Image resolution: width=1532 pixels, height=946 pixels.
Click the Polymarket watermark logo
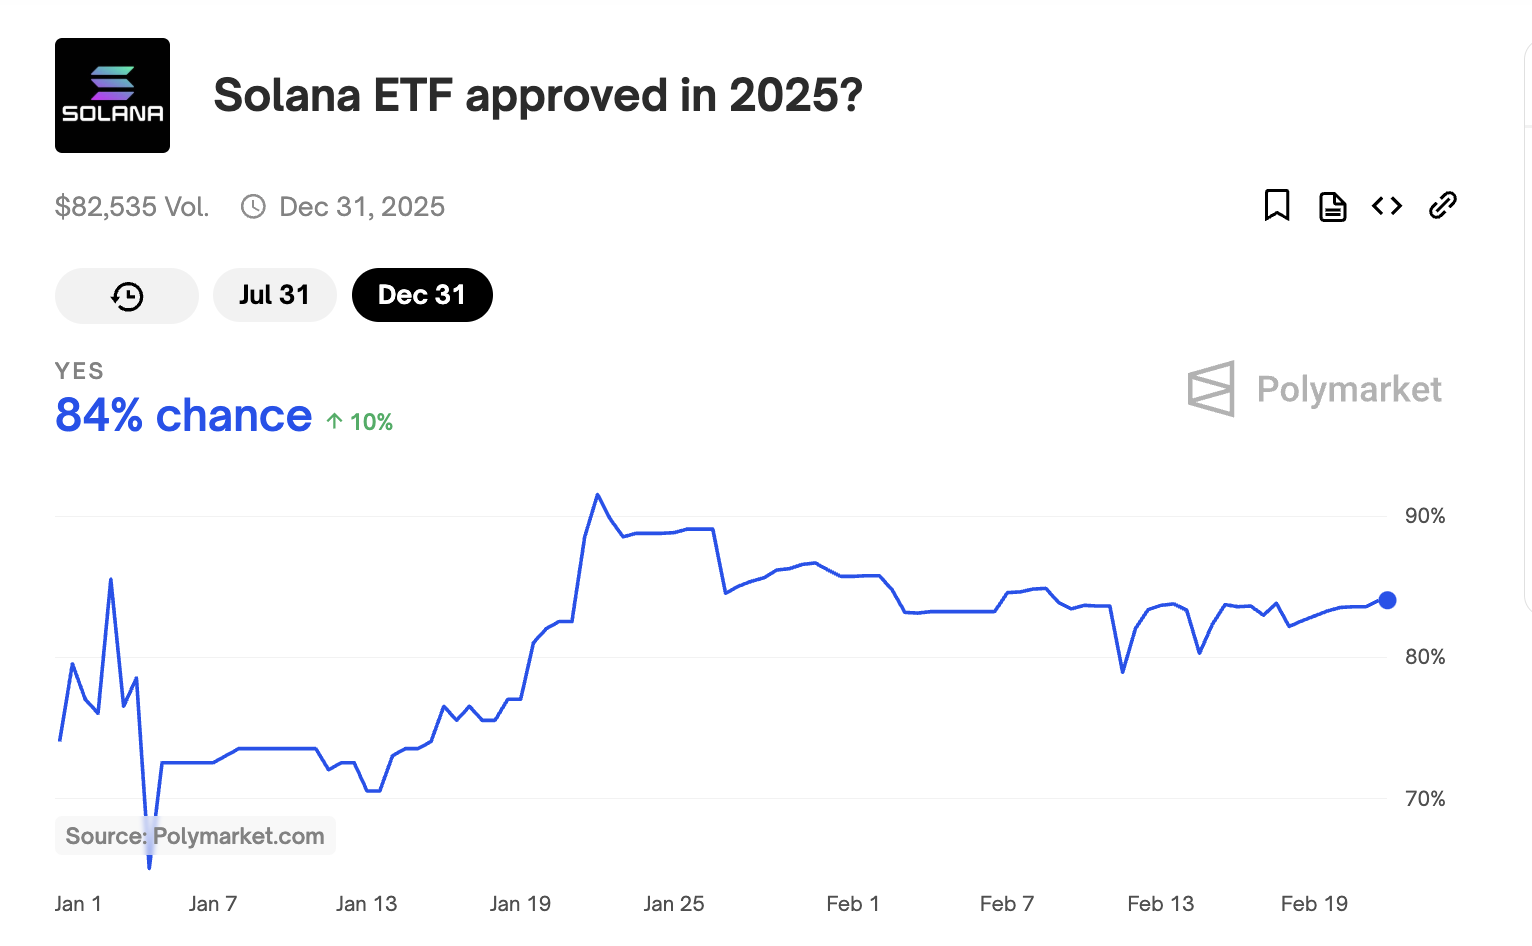click(1314, 389)
